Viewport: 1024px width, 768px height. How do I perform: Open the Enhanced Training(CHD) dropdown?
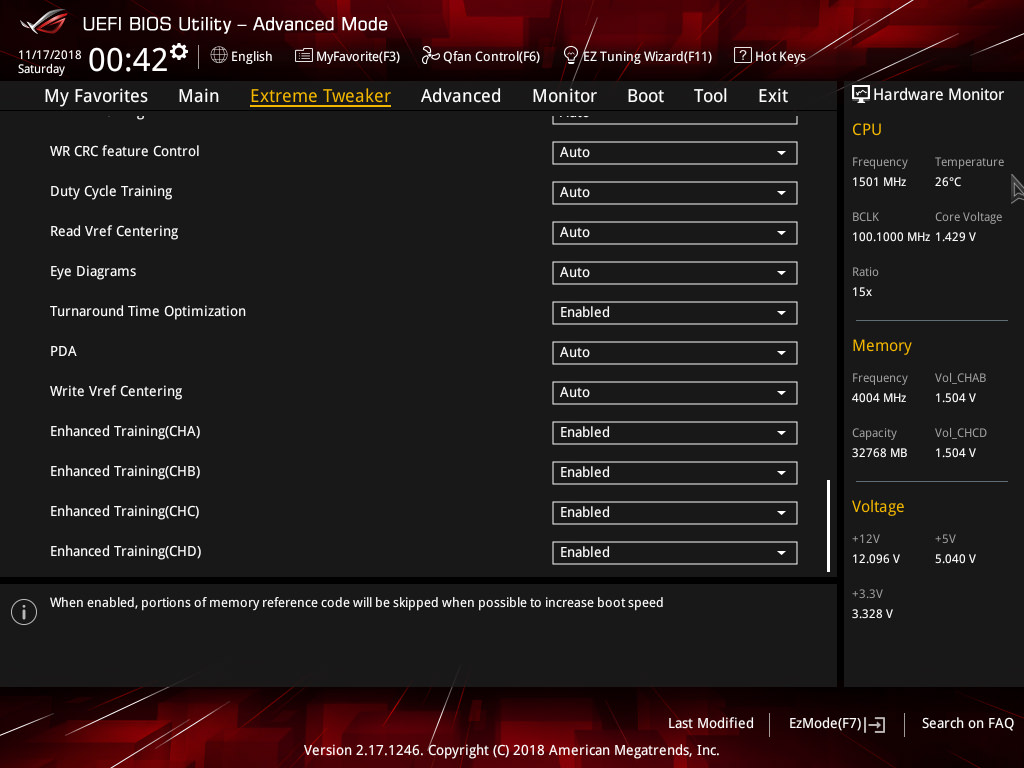675,552
